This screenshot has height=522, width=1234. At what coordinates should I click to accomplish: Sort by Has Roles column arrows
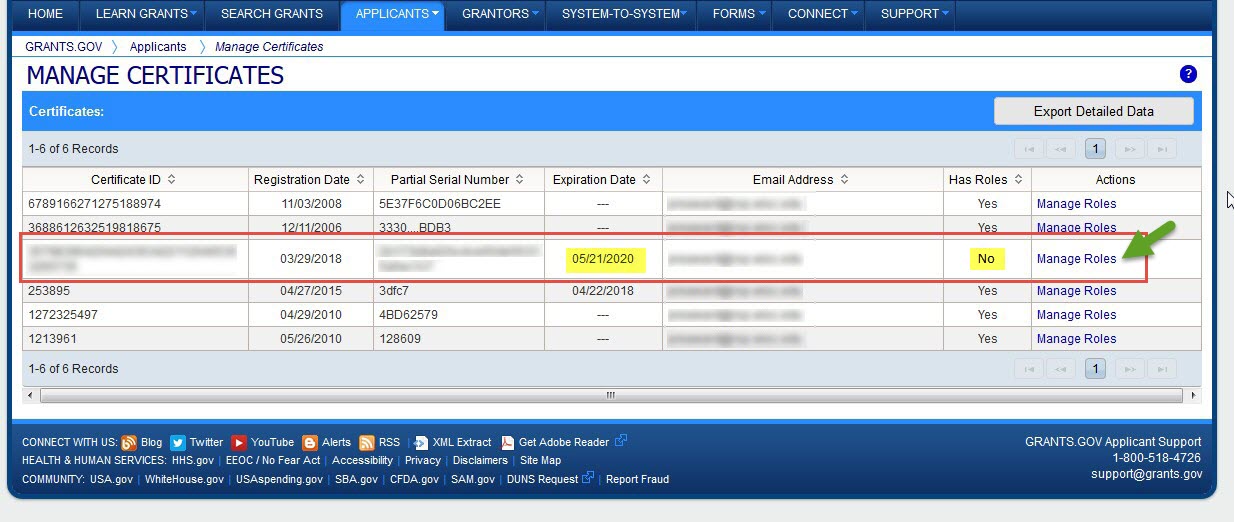(1018, 180)
